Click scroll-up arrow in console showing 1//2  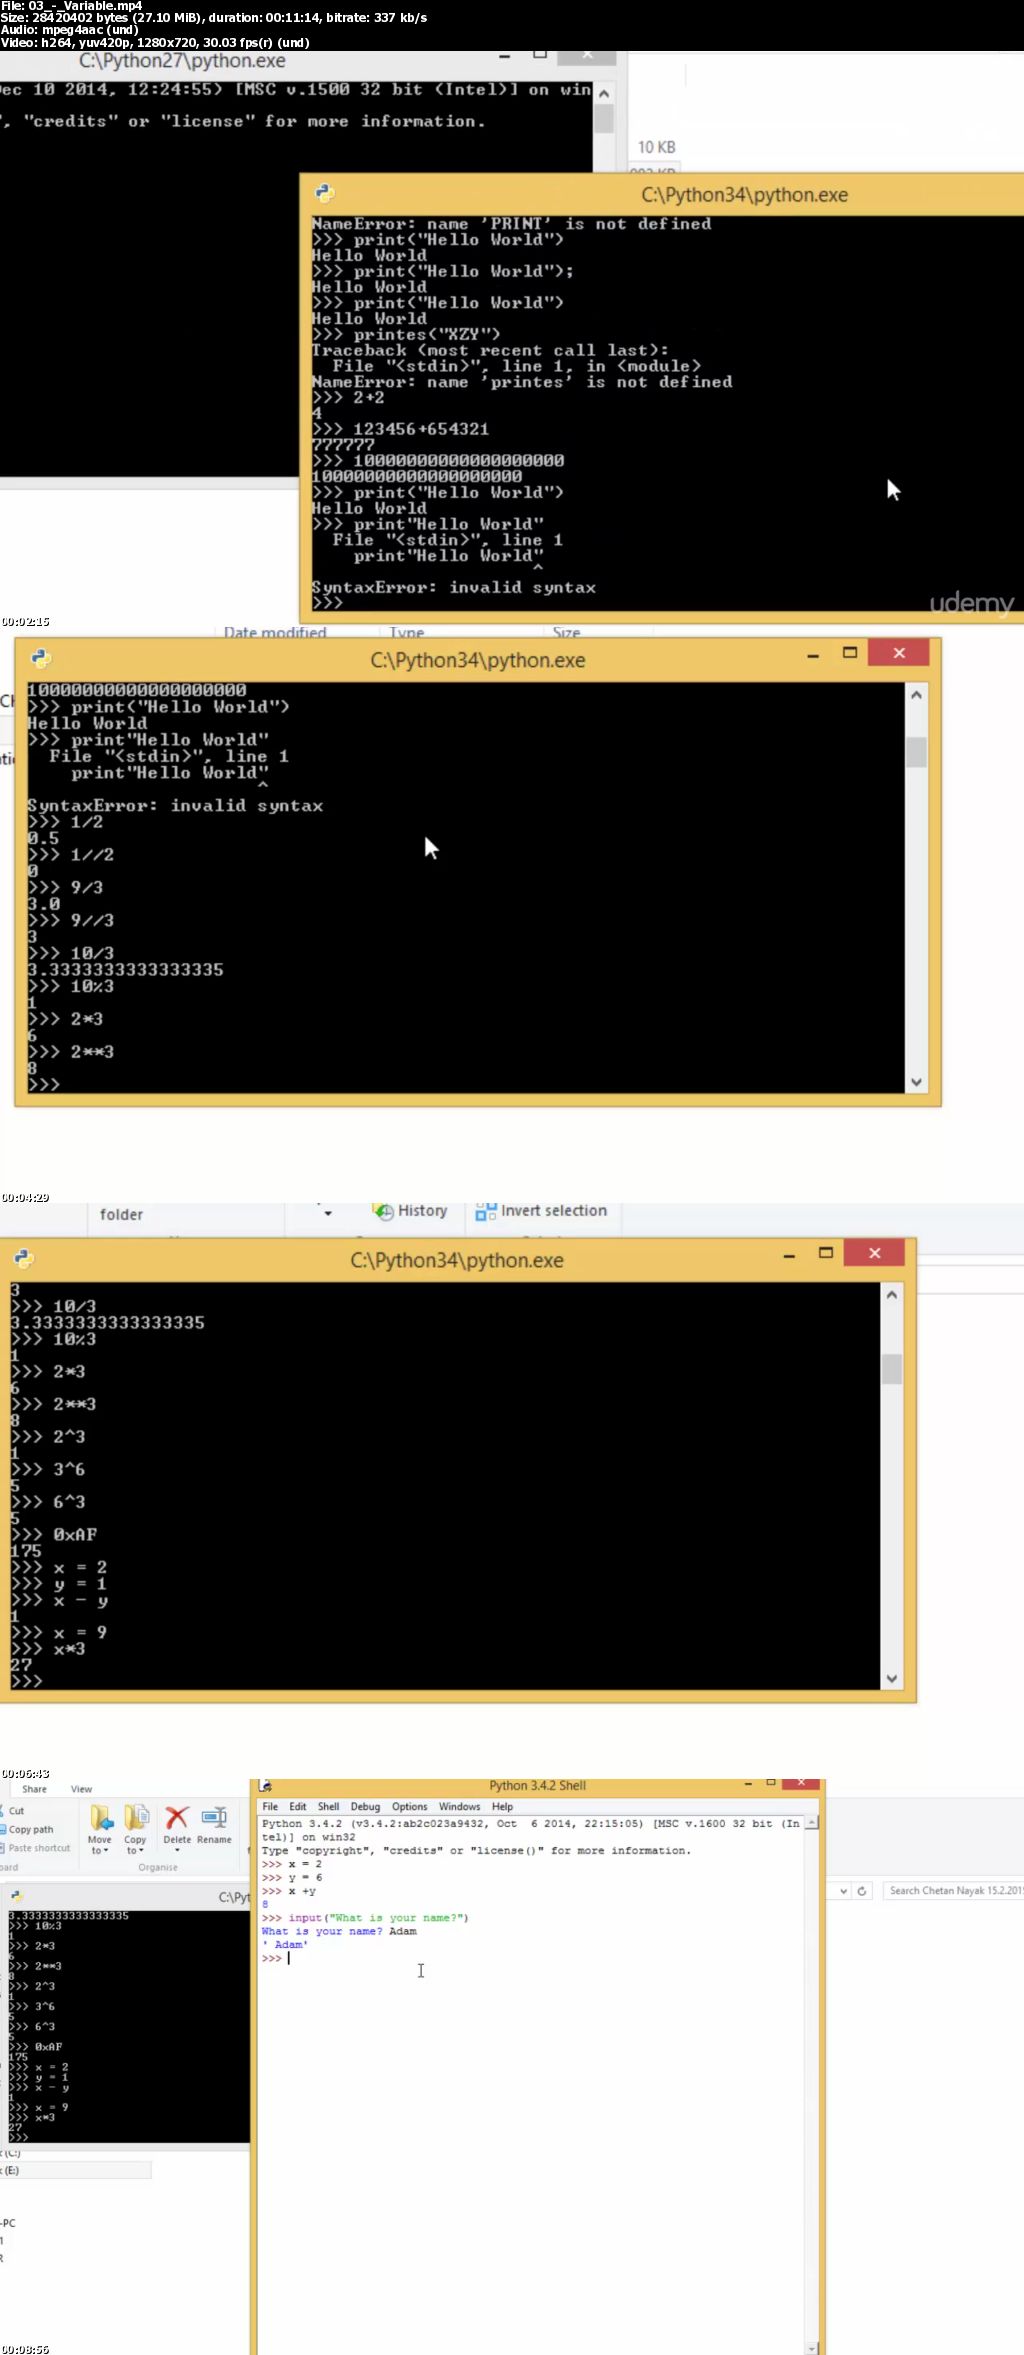tap(916, 694)
